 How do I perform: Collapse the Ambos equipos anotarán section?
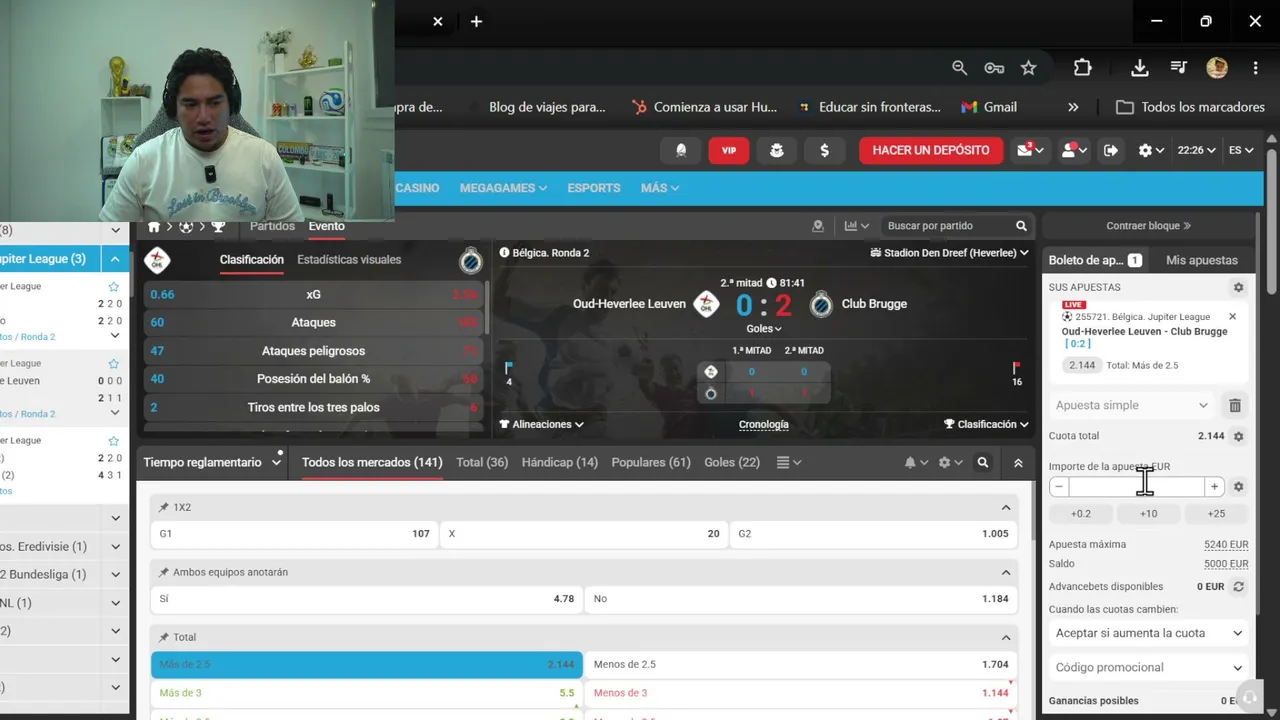[x=1006, y=572]
